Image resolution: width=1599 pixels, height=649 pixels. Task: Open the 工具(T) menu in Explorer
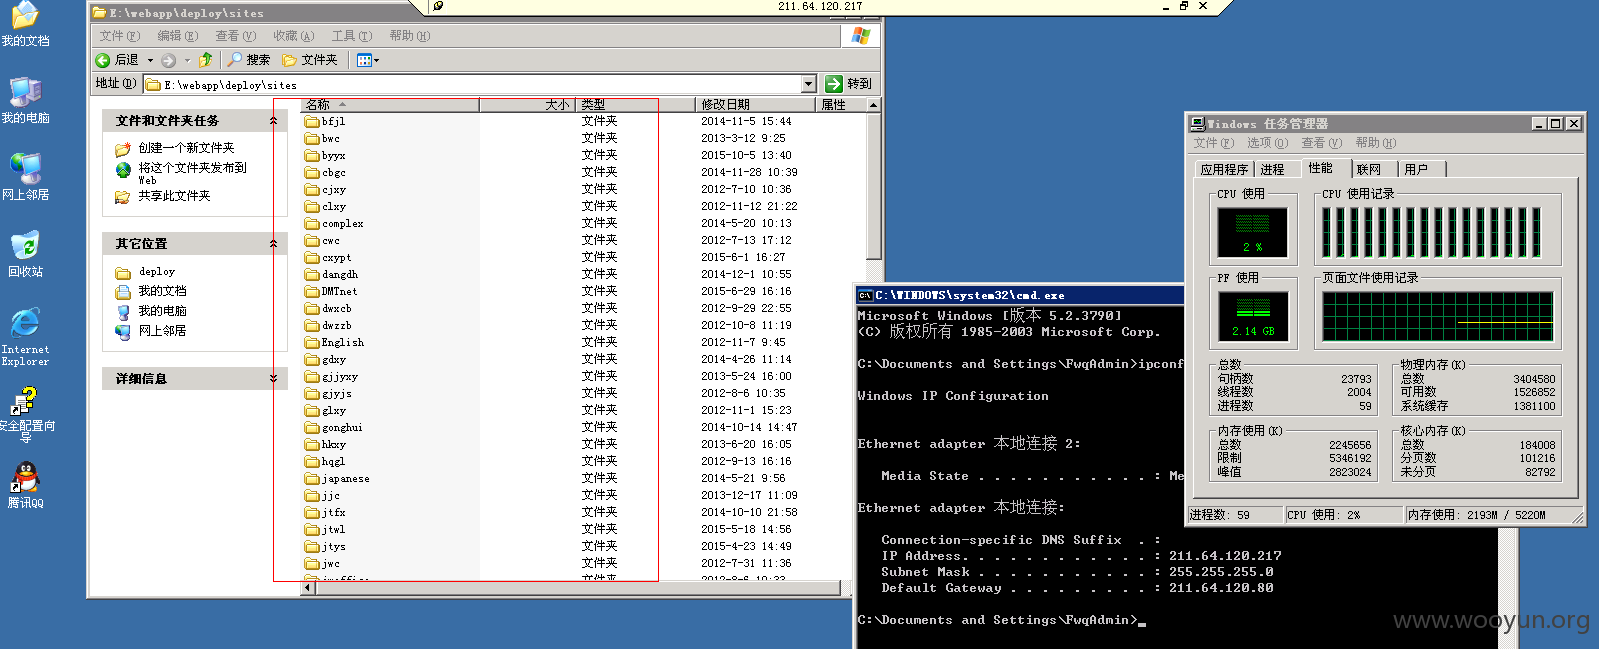click(352, 35)
